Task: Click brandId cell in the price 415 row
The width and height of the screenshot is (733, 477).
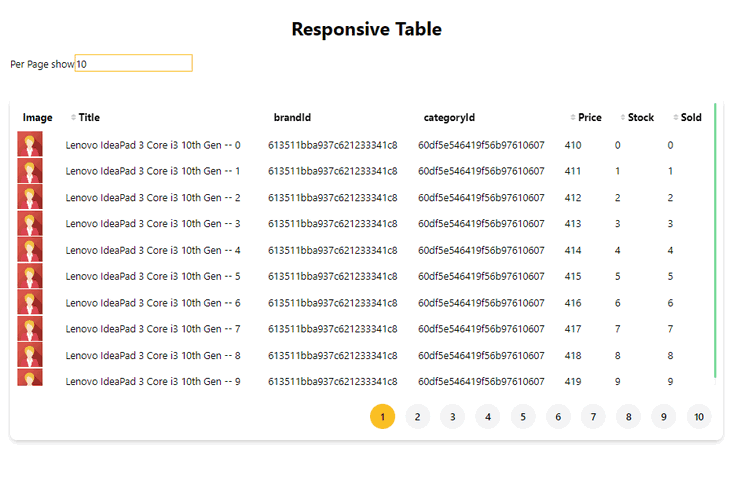Action: pos(332,276)
